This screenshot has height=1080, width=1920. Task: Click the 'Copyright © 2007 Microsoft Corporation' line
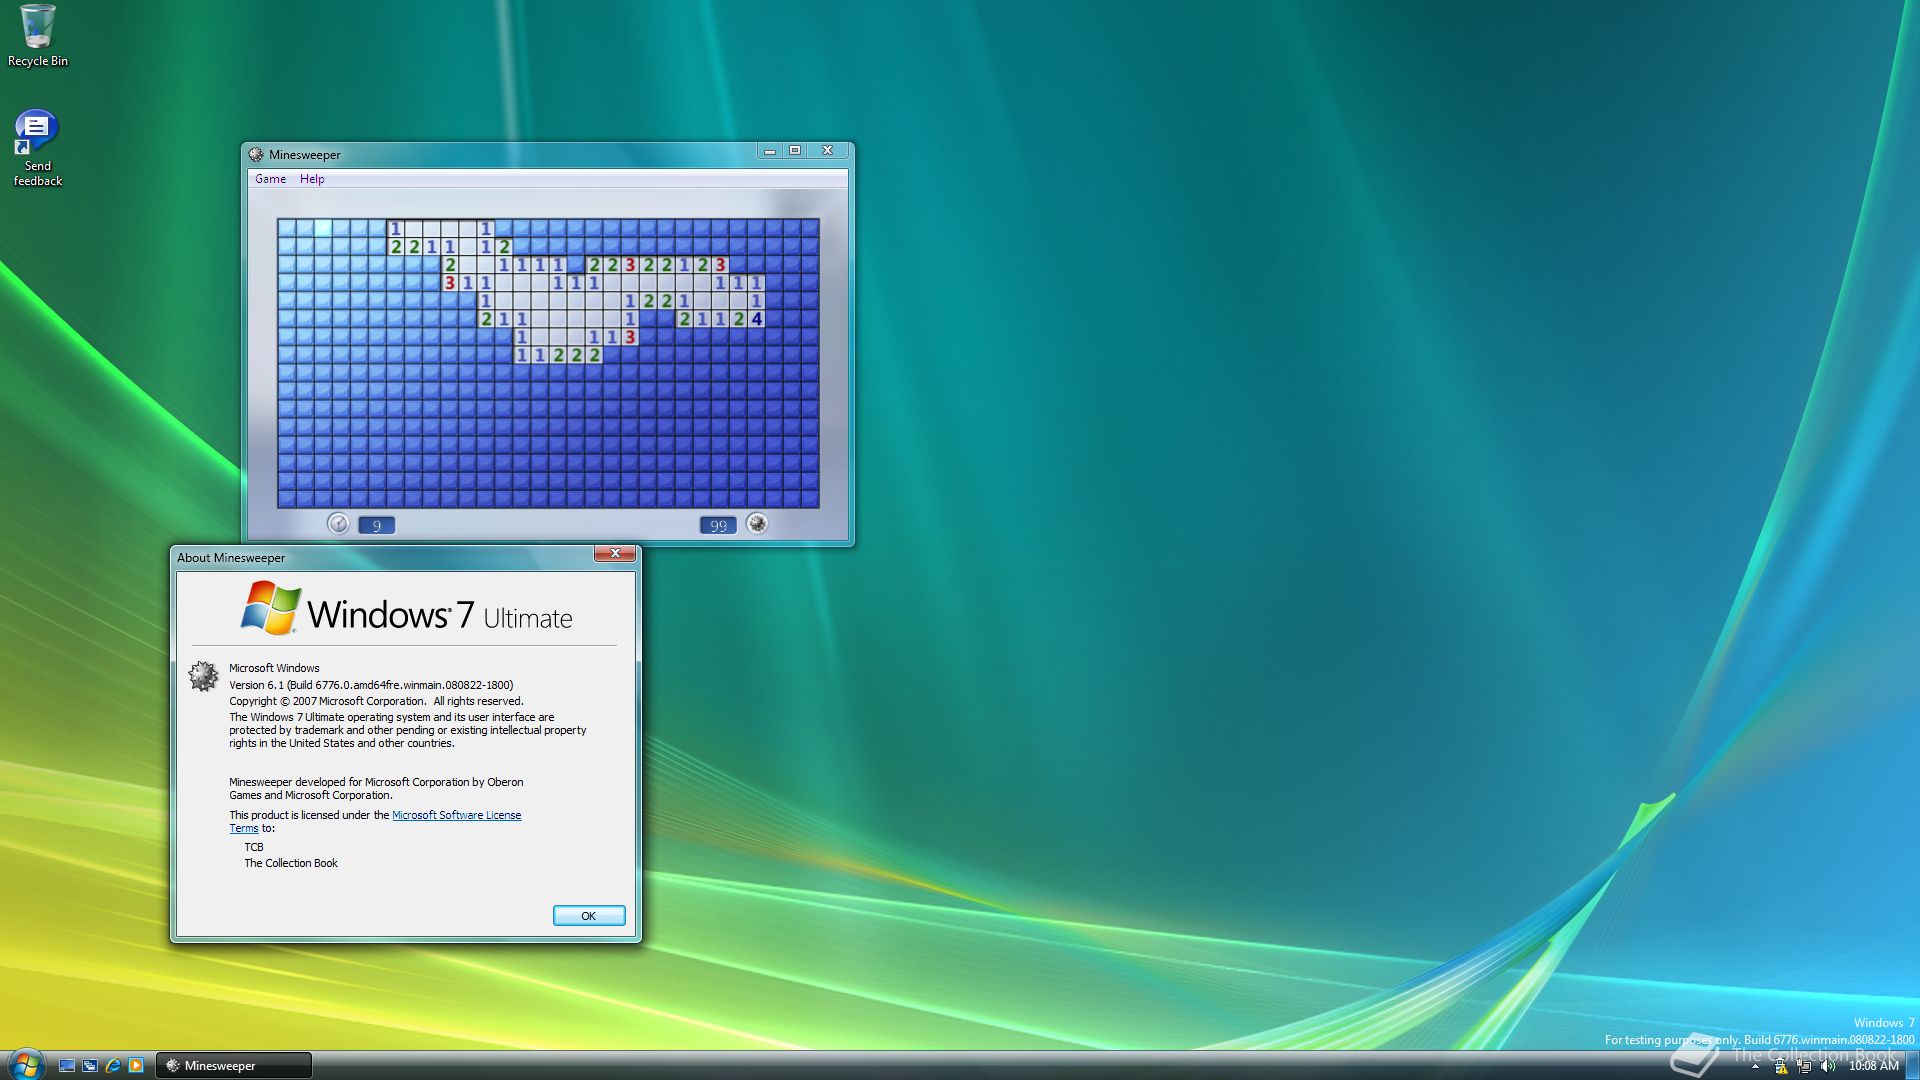tap(376, 701)
